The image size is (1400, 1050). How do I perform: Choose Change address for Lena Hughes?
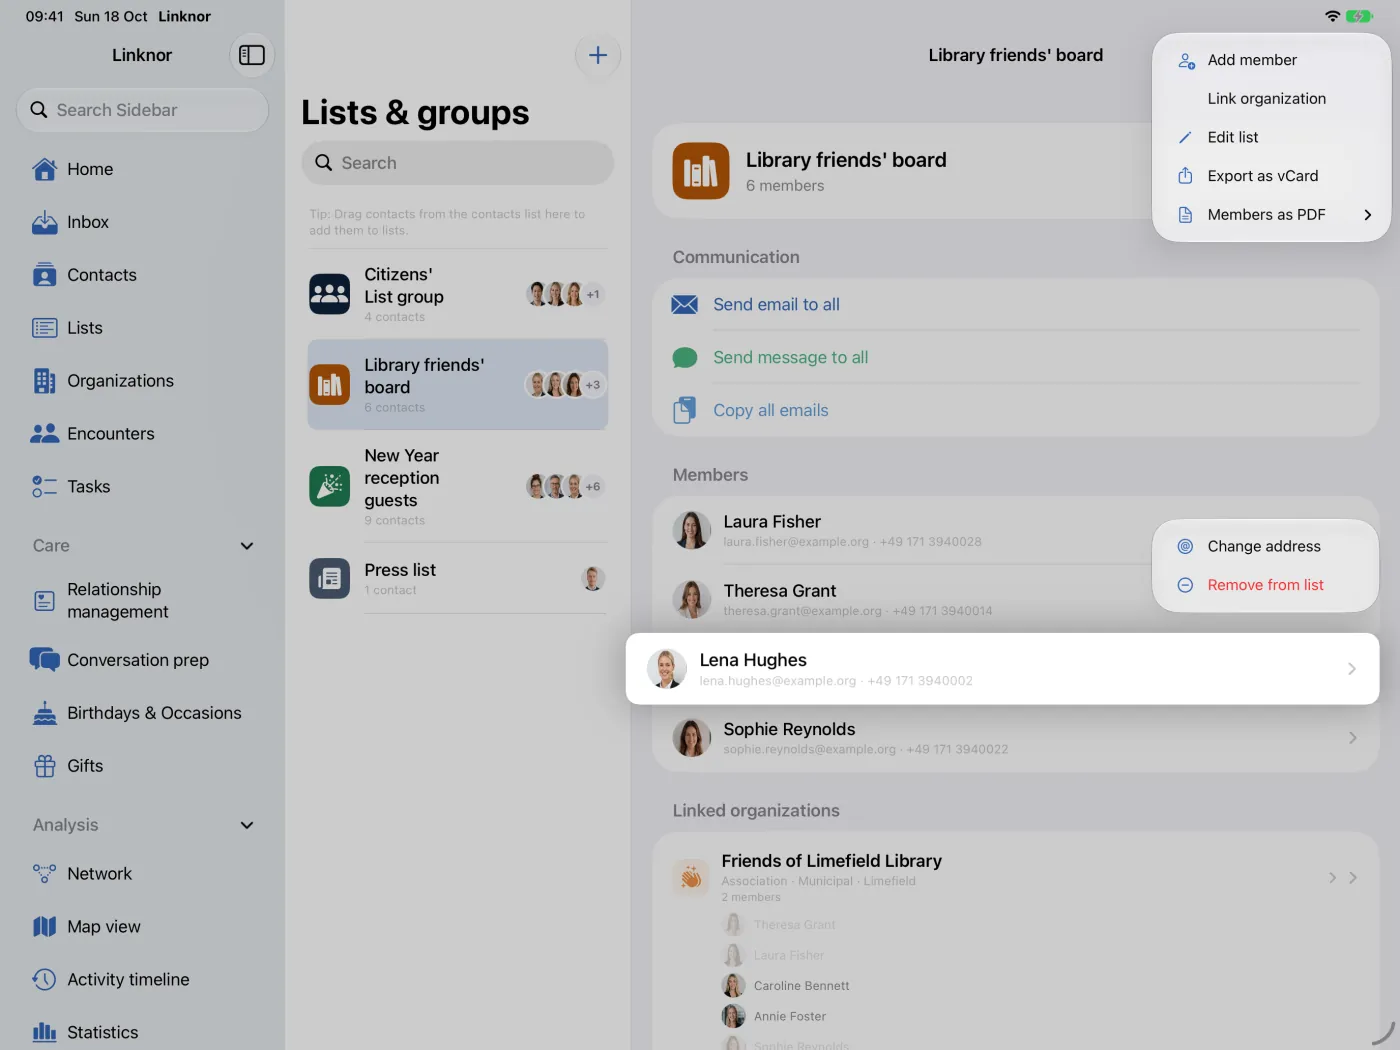point(1265,546)
